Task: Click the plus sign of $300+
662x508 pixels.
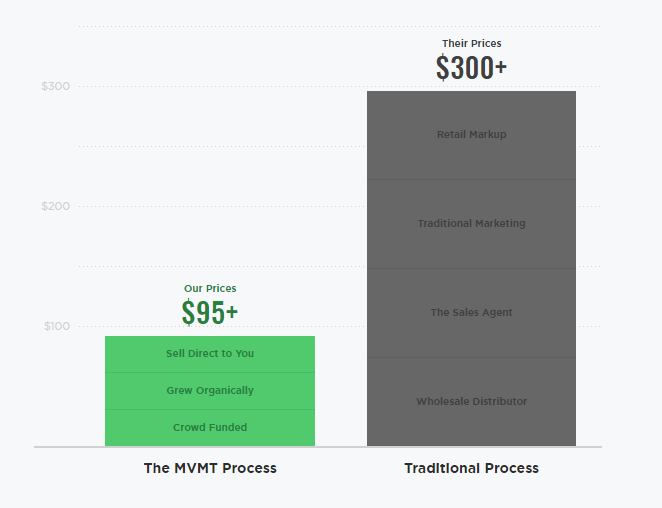Action: (501, 67)
